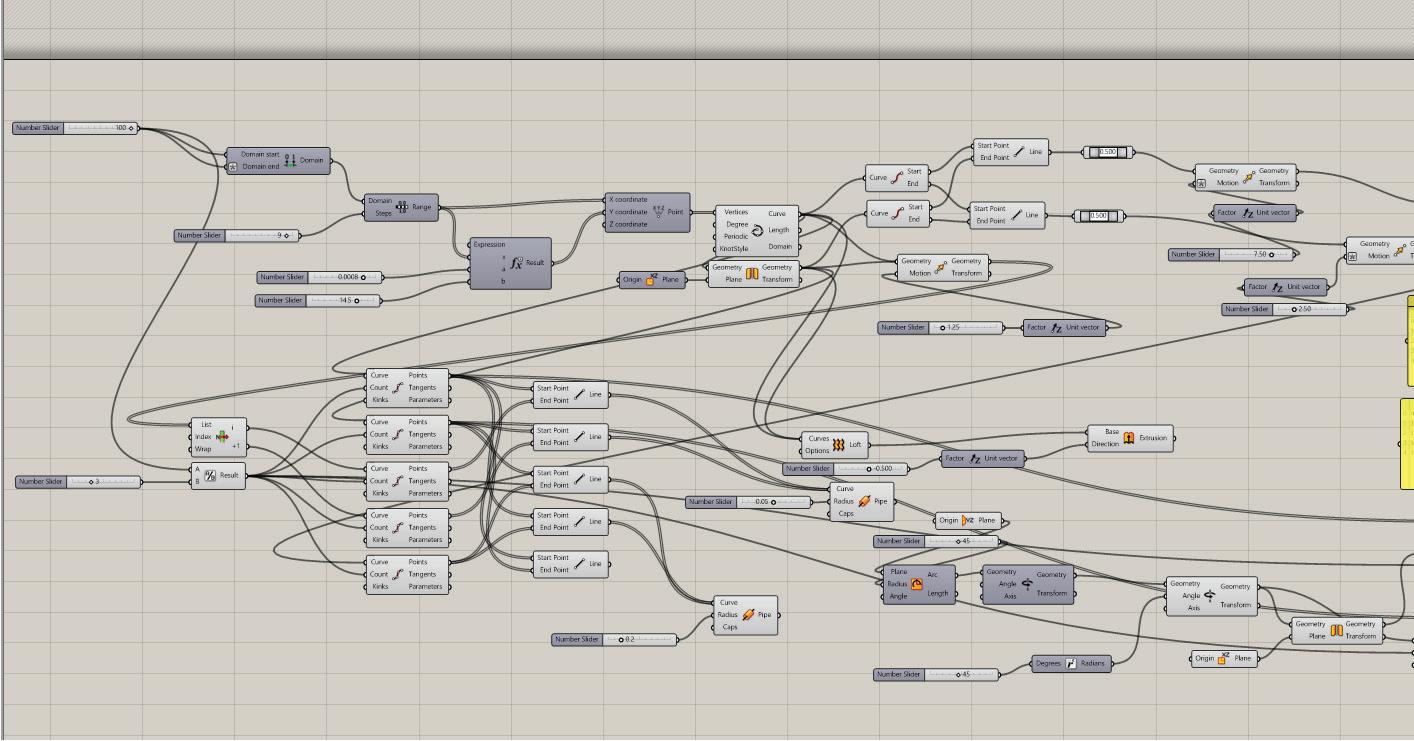Click the Arc component icon
The width and height of the screenshot is (1414, 741).
coord(917,584)
